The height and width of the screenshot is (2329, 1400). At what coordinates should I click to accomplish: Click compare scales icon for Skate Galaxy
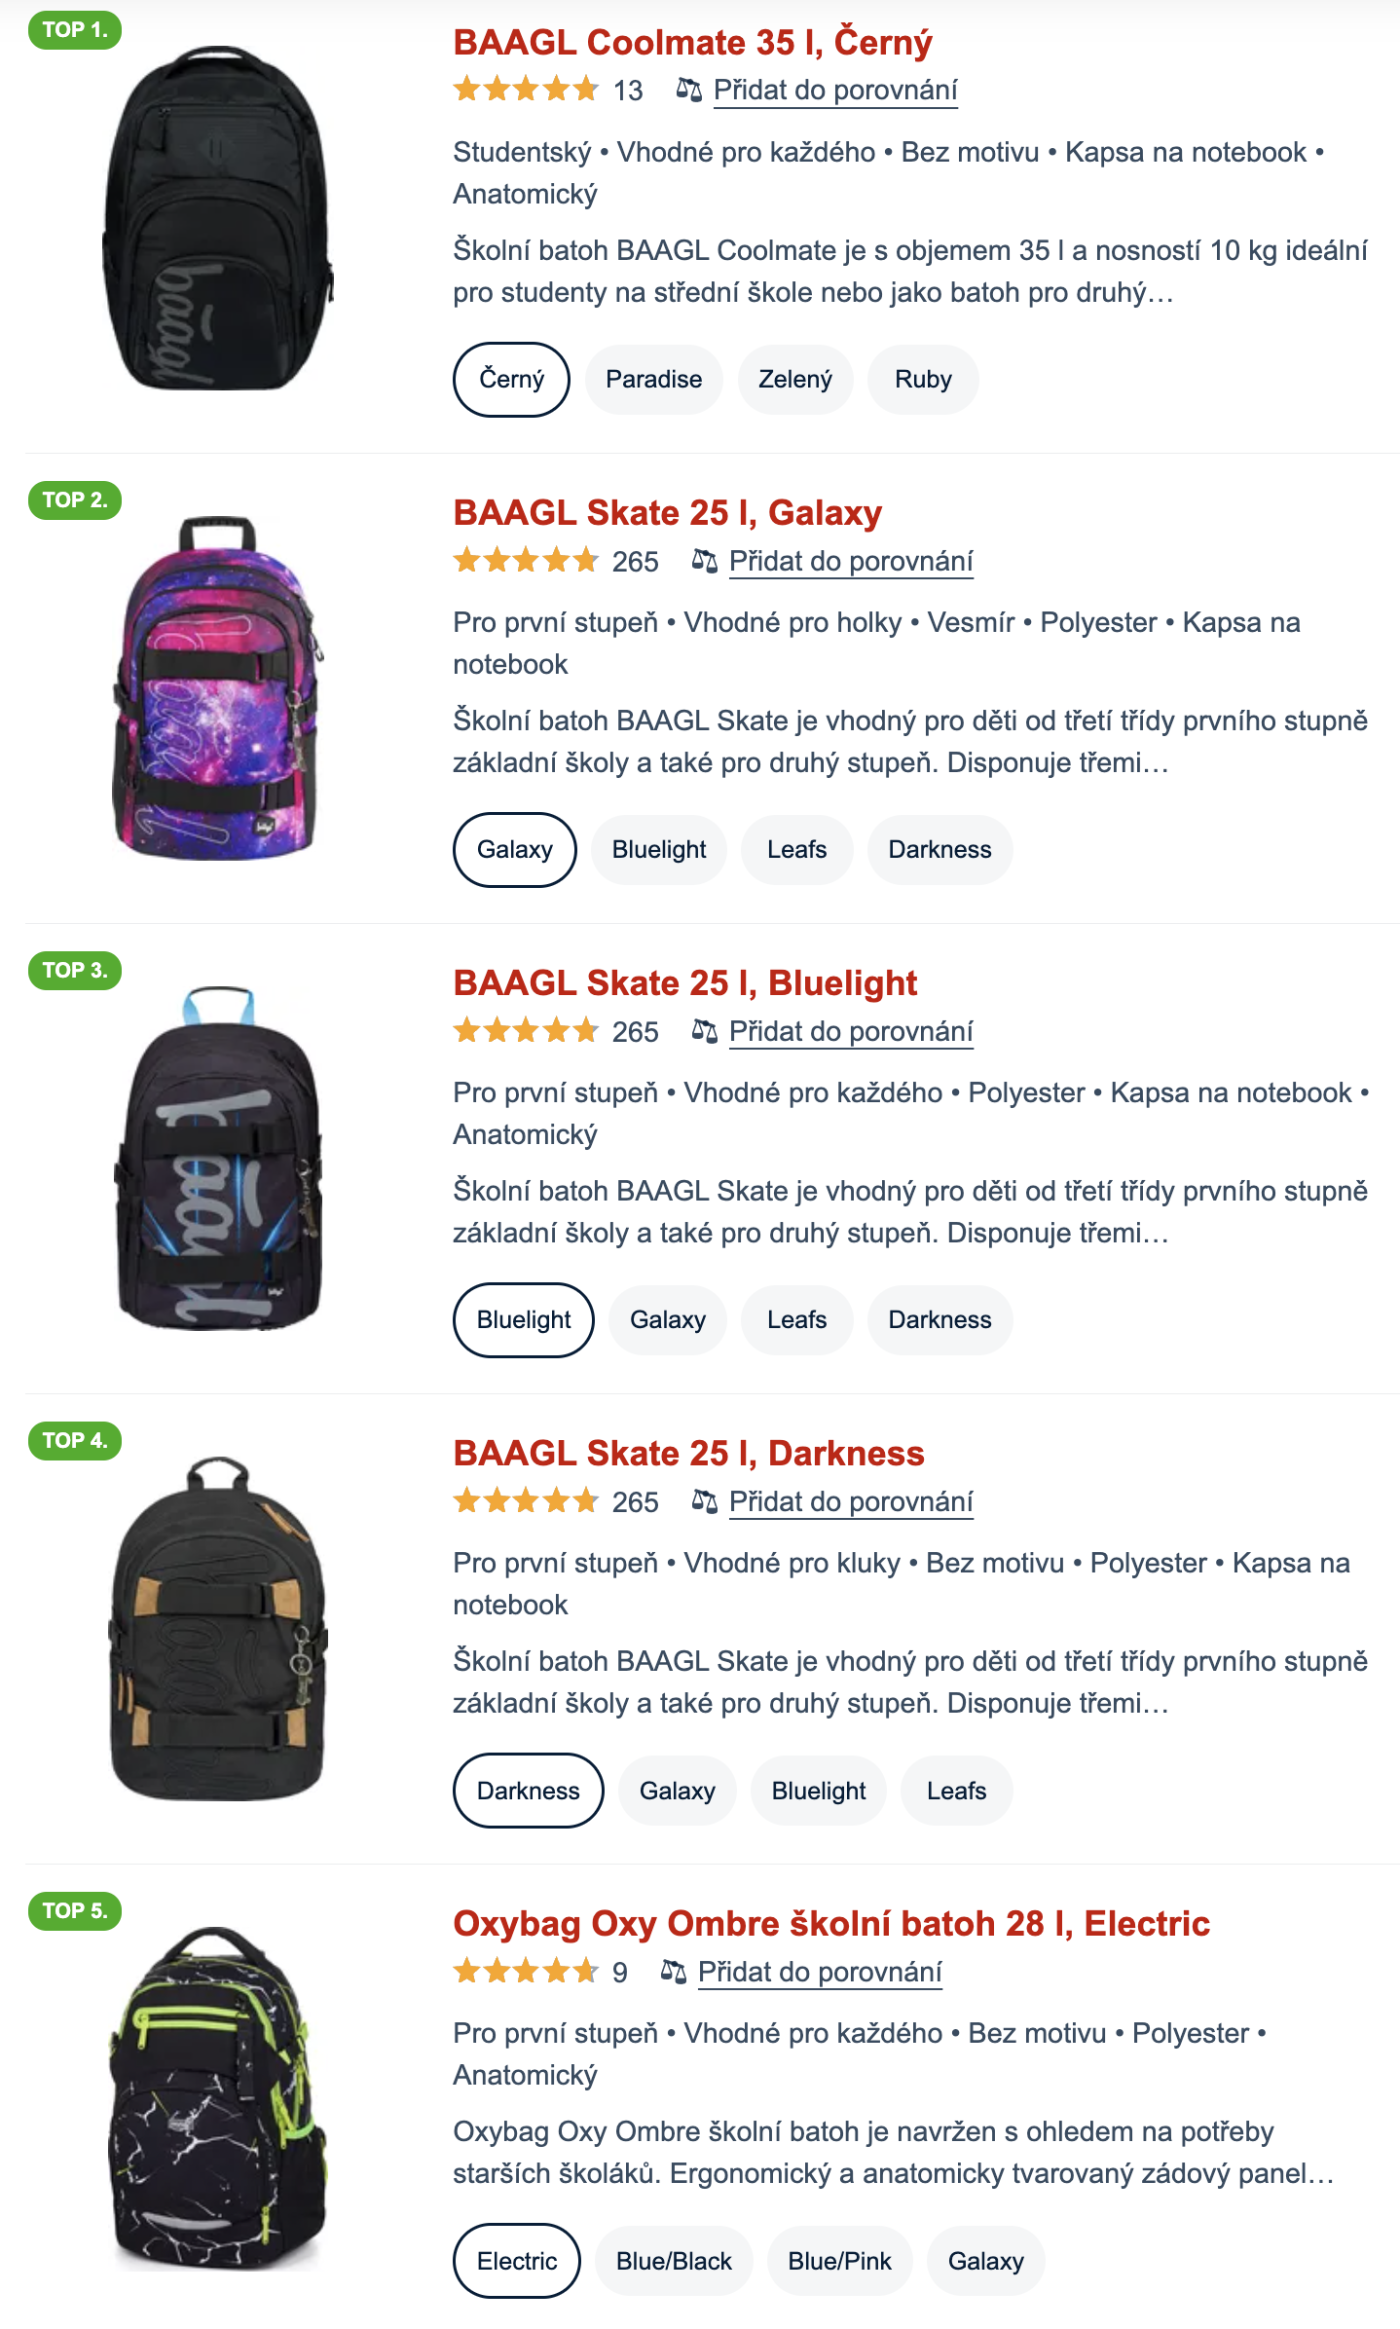pyautogui.click(x=704, y=561)
